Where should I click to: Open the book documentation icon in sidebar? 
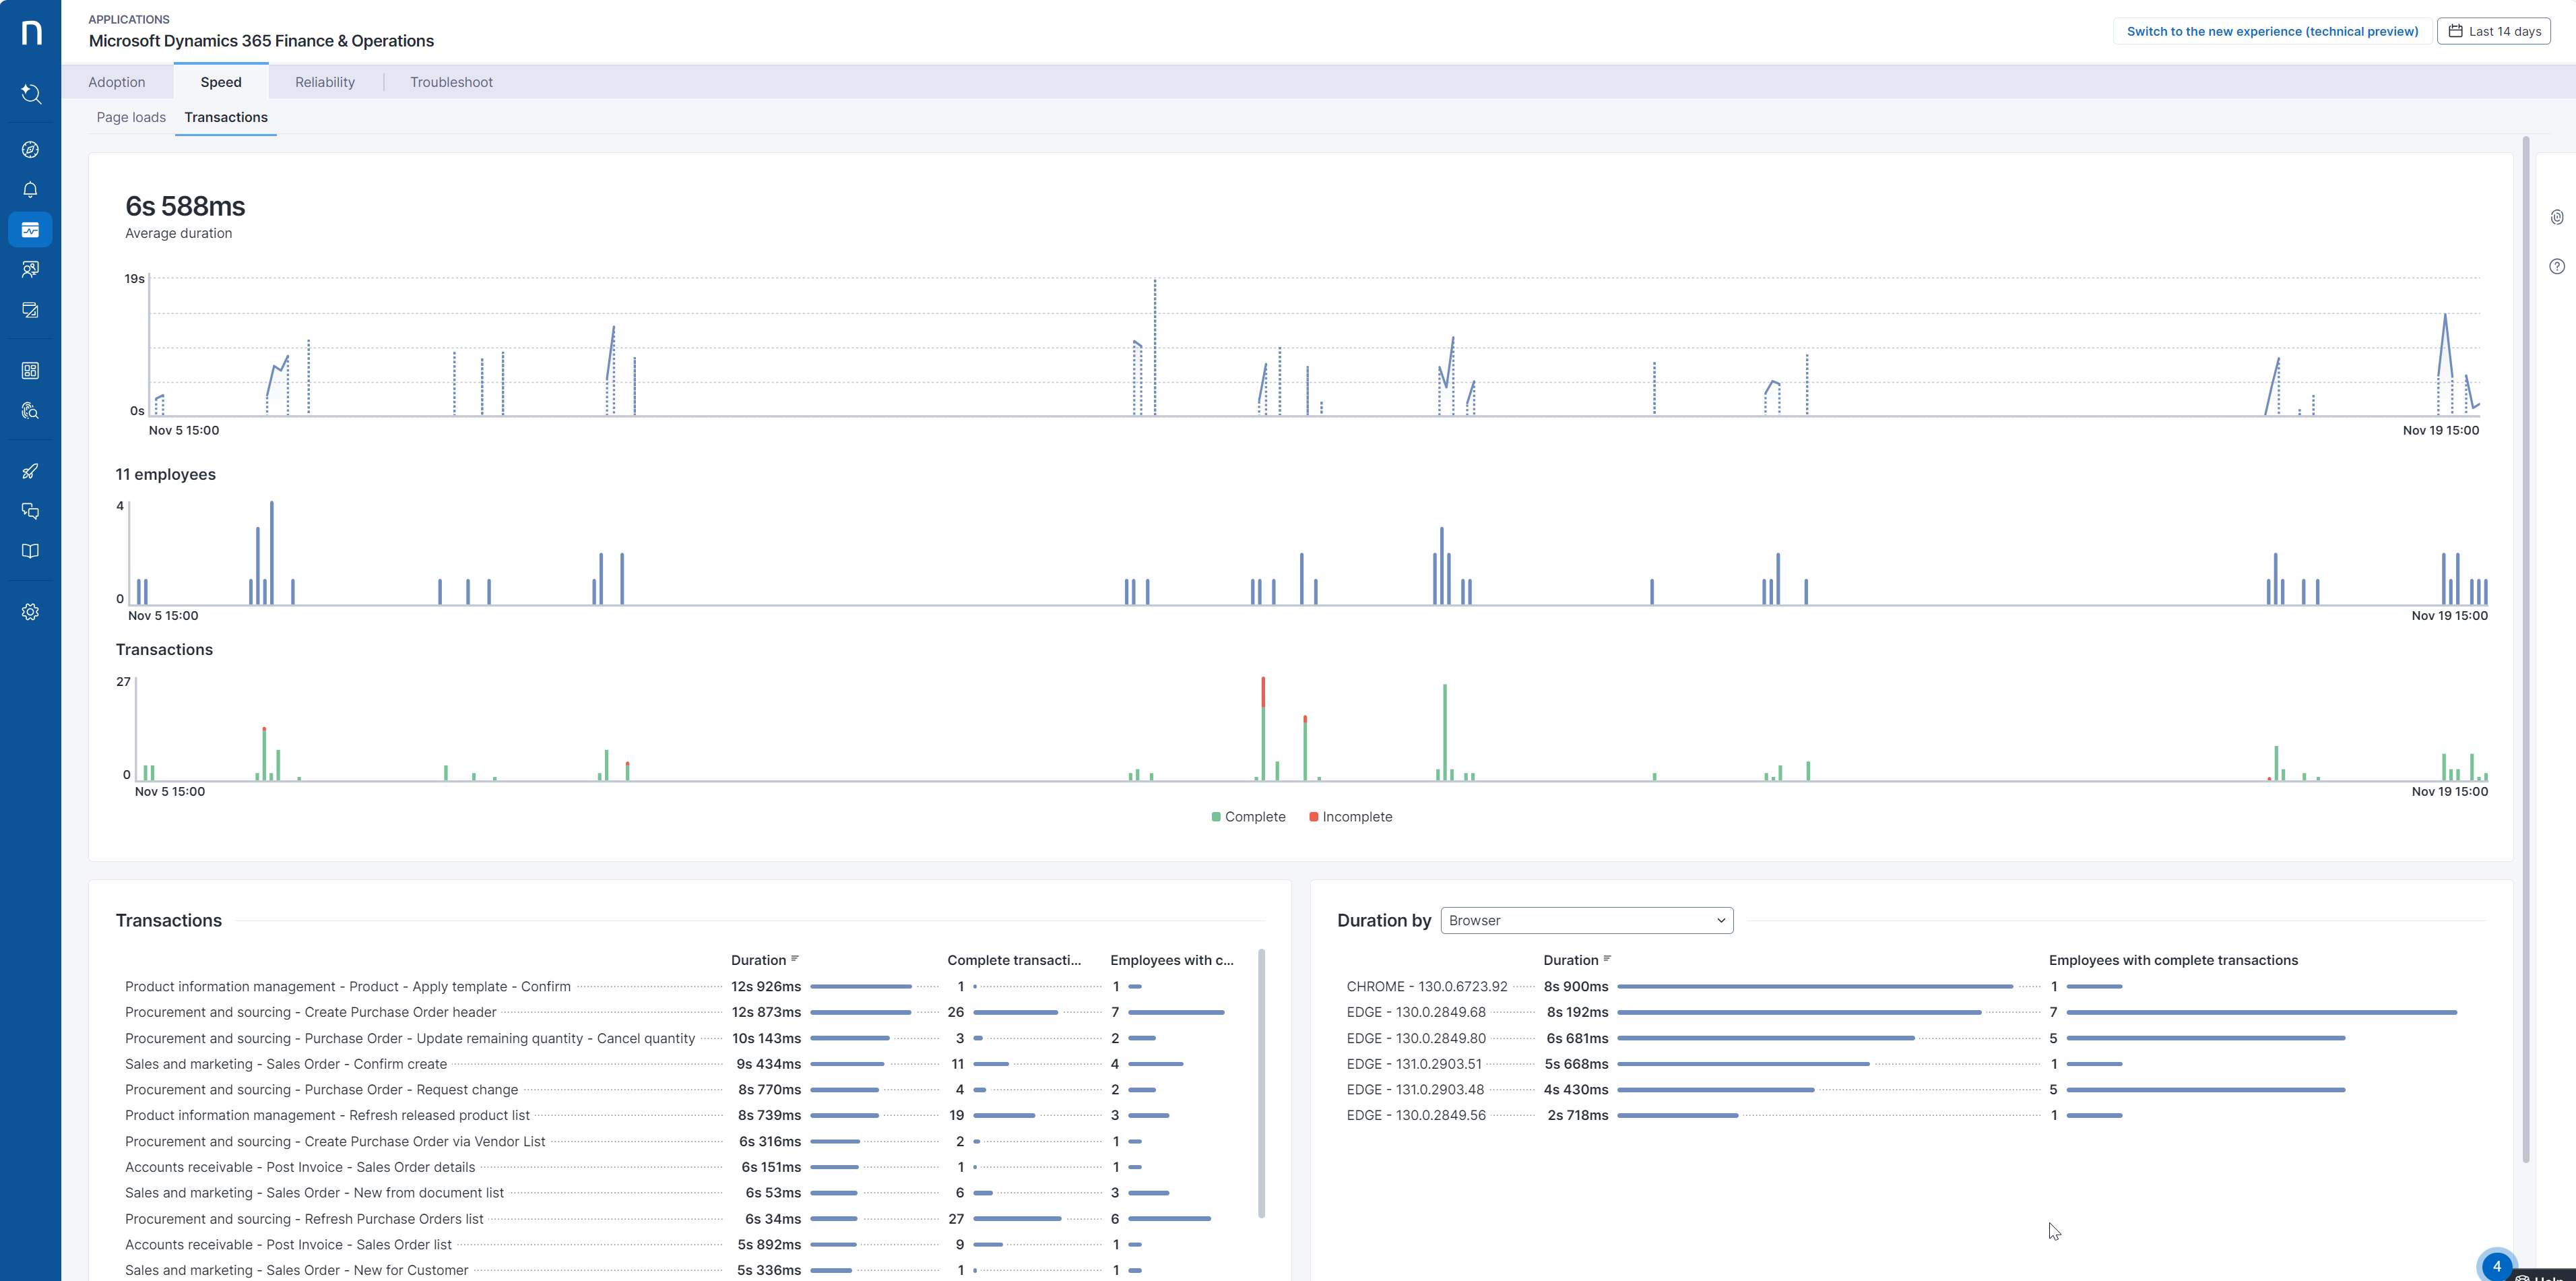(30, 551)
